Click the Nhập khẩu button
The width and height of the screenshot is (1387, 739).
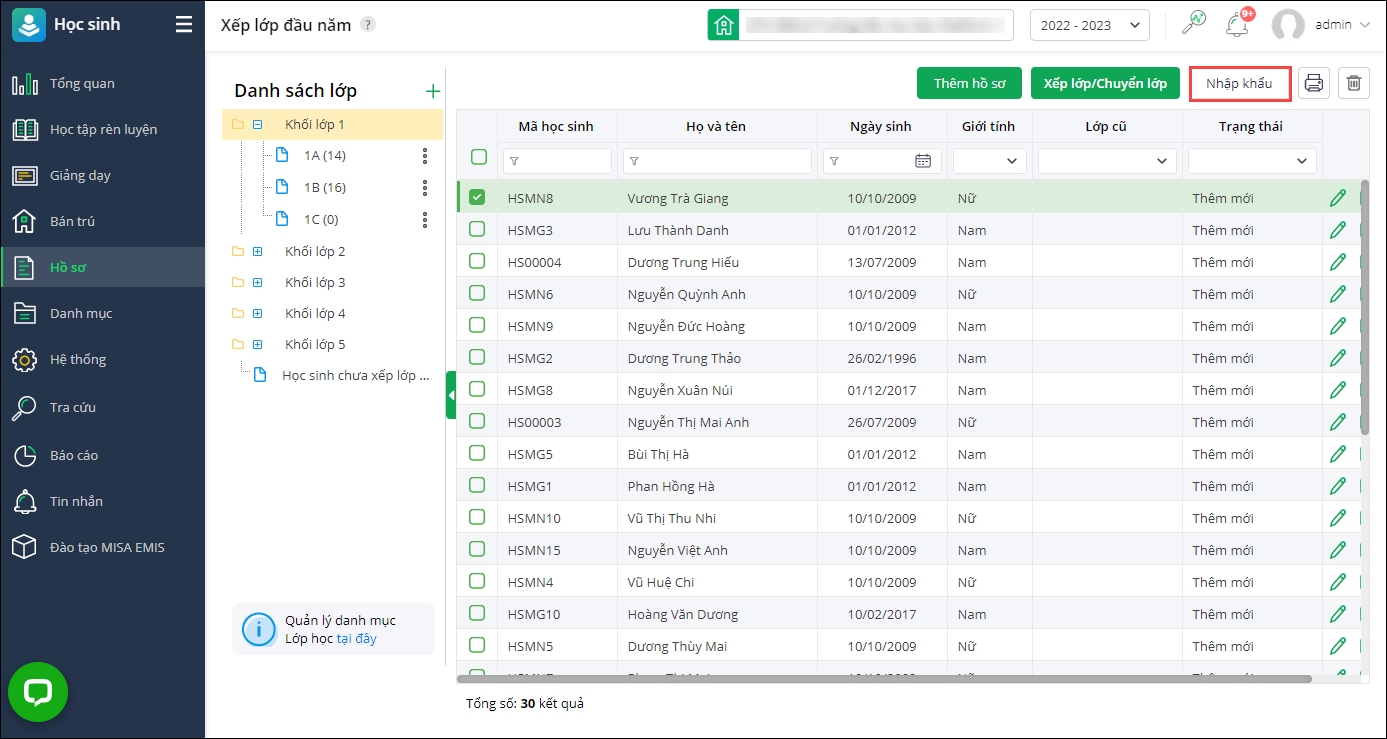1239,83
